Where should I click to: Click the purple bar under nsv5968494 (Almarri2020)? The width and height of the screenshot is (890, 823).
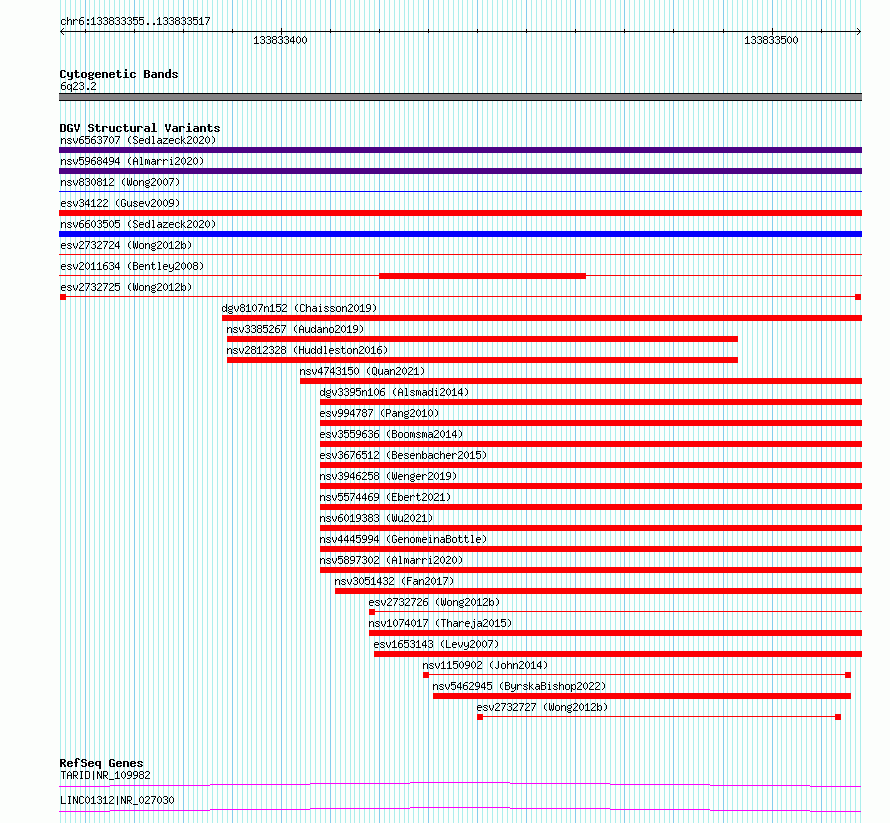pos(460,171)
